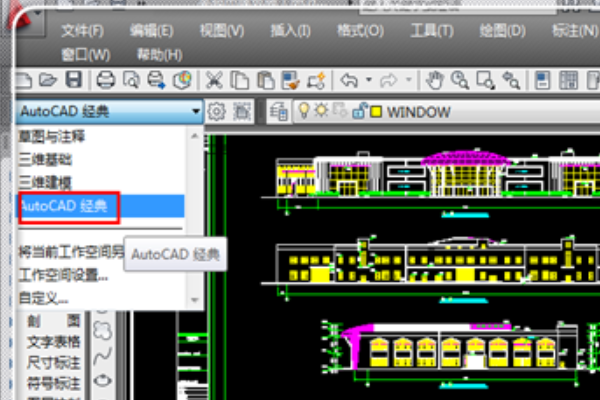Open Plot Preview from the toolbar
The image size is (600, 400).
[131, 80]
